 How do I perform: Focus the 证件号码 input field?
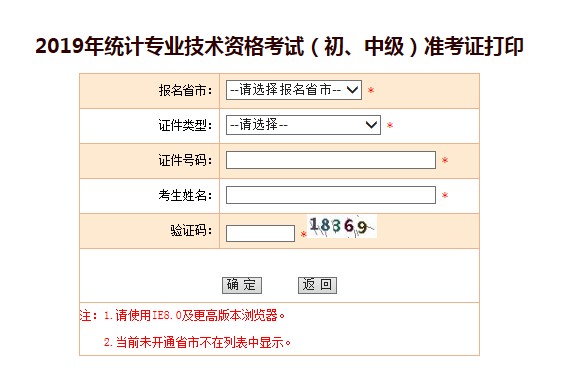point(331,160)
